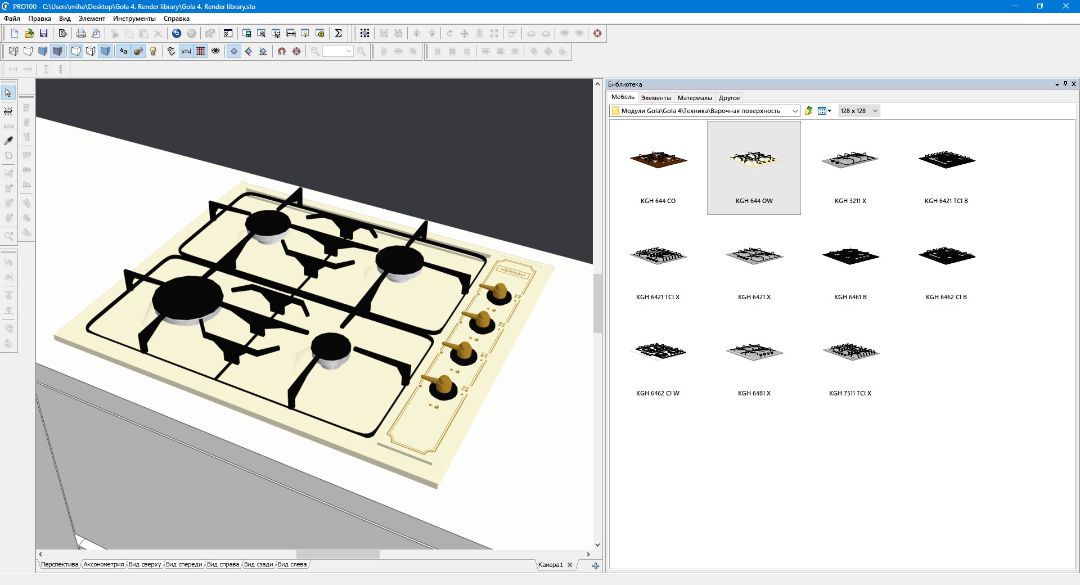Select the arrow pointer tool
The width and height of the screenshot is (1080, 585).
pyautogui.click(x=9, y=93)
